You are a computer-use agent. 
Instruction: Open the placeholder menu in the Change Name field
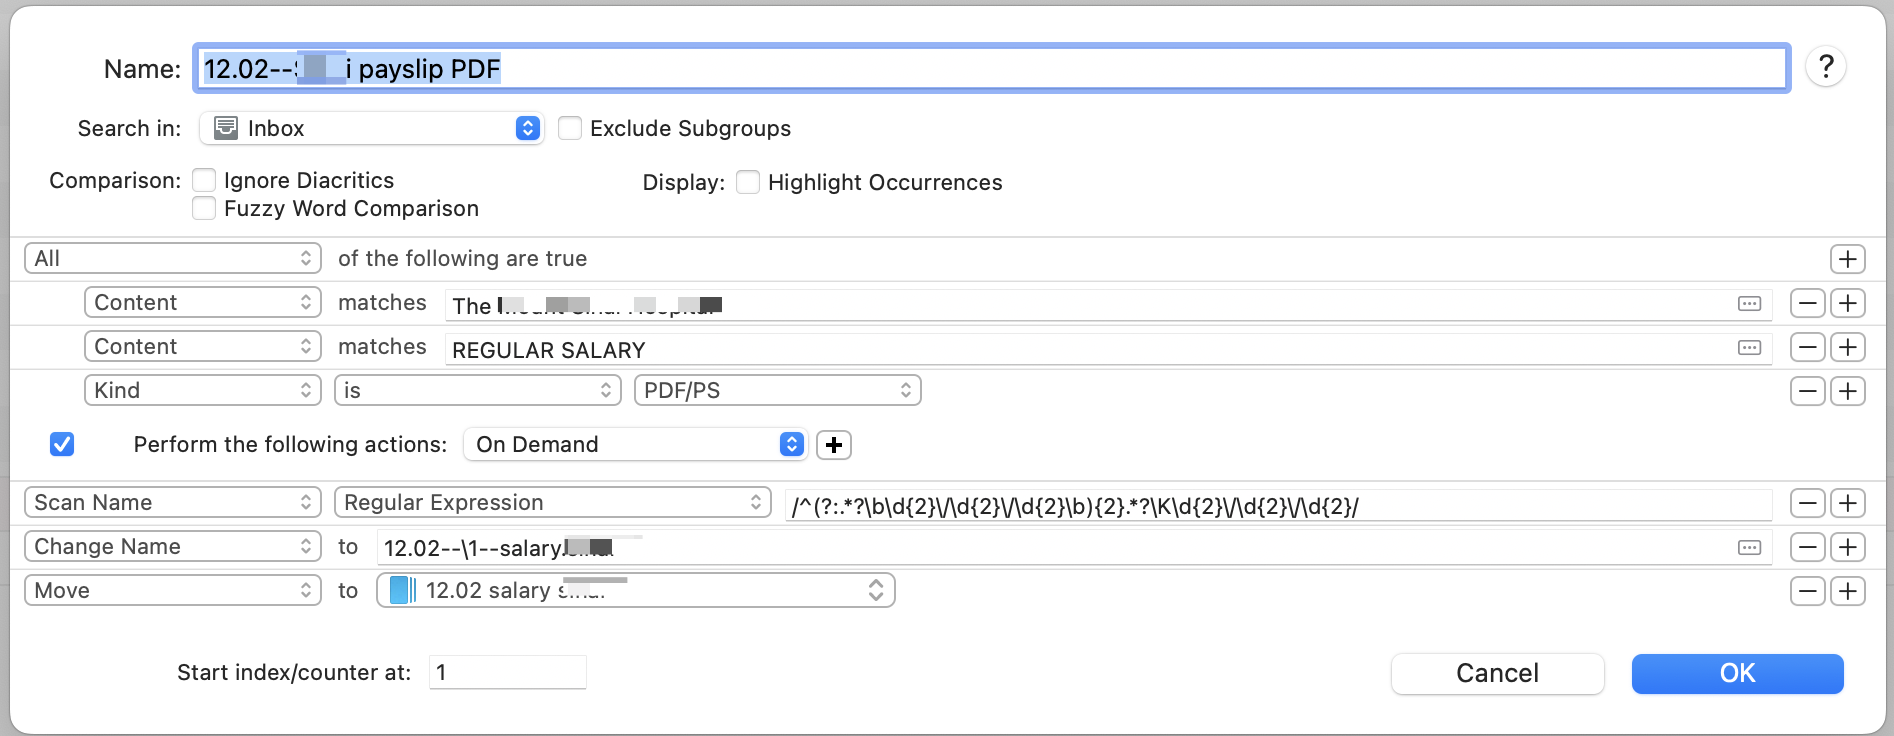pos(1749,547)
